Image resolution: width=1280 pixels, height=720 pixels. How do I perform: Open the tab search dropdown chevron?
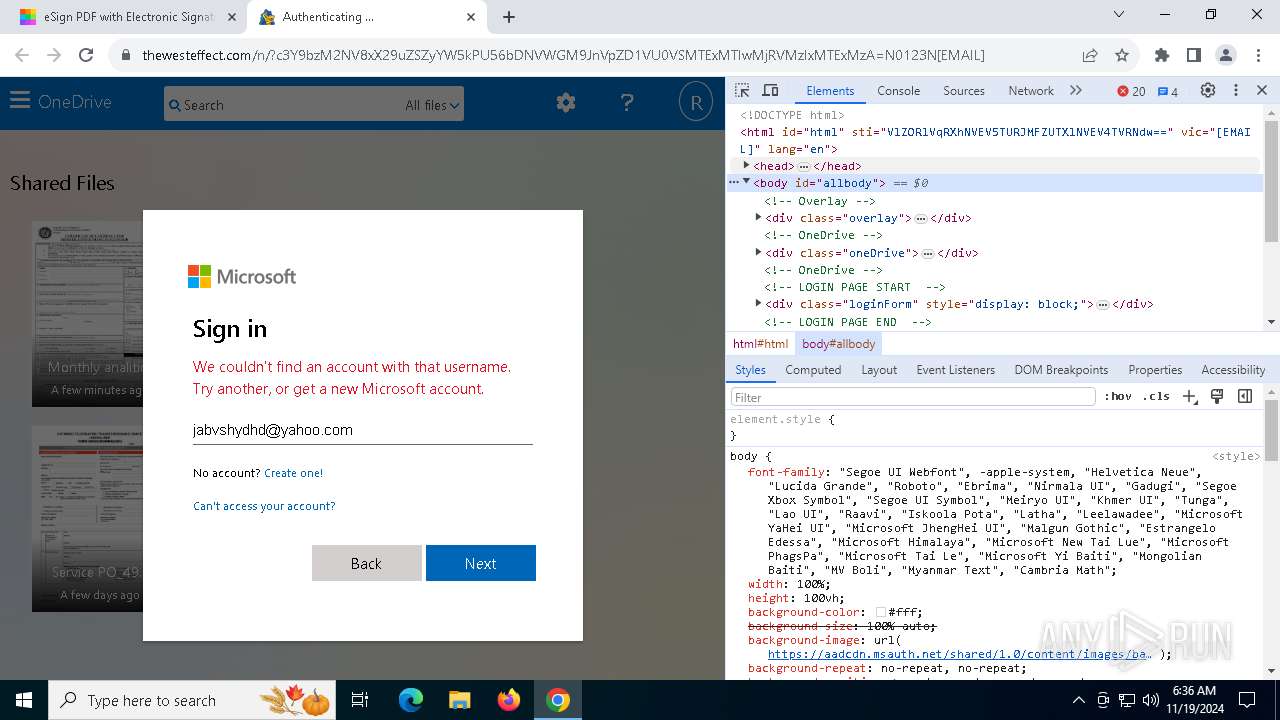[1119, 15]
